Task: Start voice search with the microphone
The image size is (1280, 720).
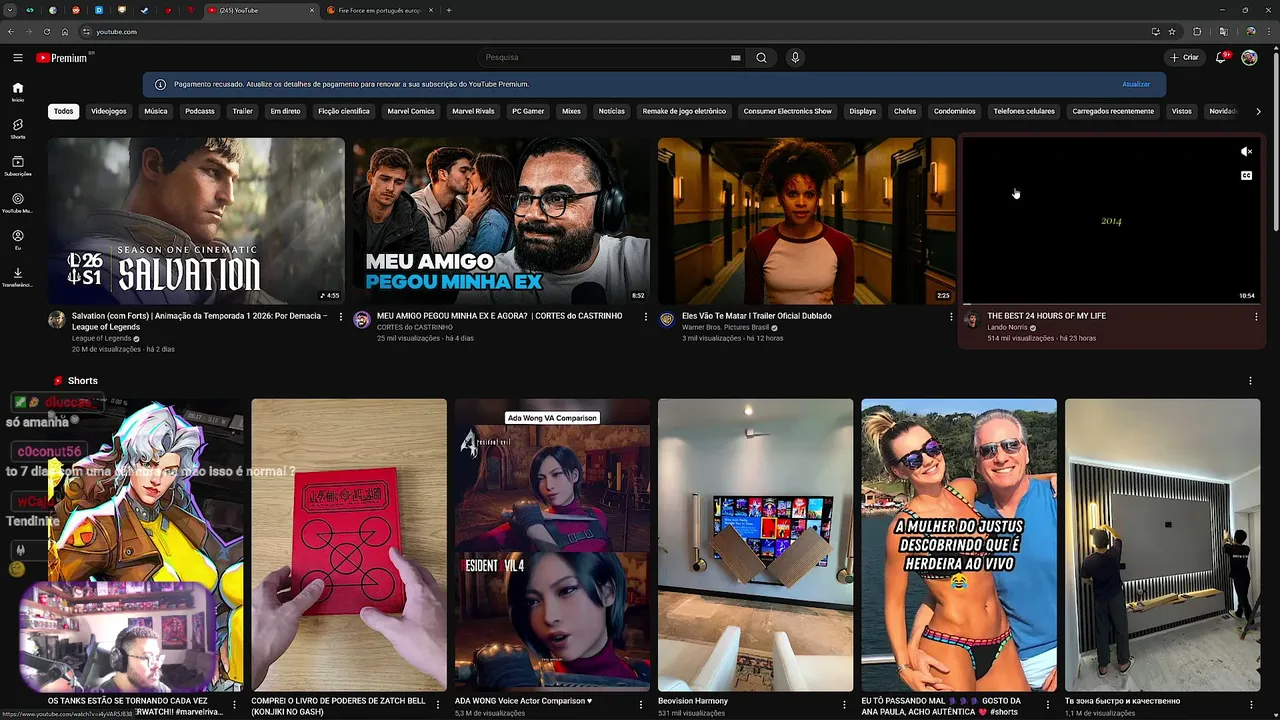Action: coord(795,58)
